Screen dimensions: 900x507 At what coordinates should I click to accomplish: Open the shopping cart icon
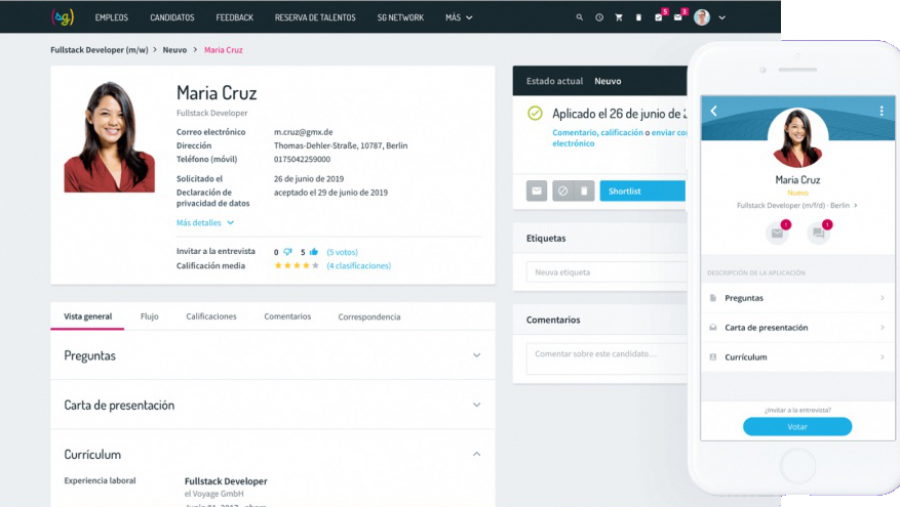coord(619,18)
